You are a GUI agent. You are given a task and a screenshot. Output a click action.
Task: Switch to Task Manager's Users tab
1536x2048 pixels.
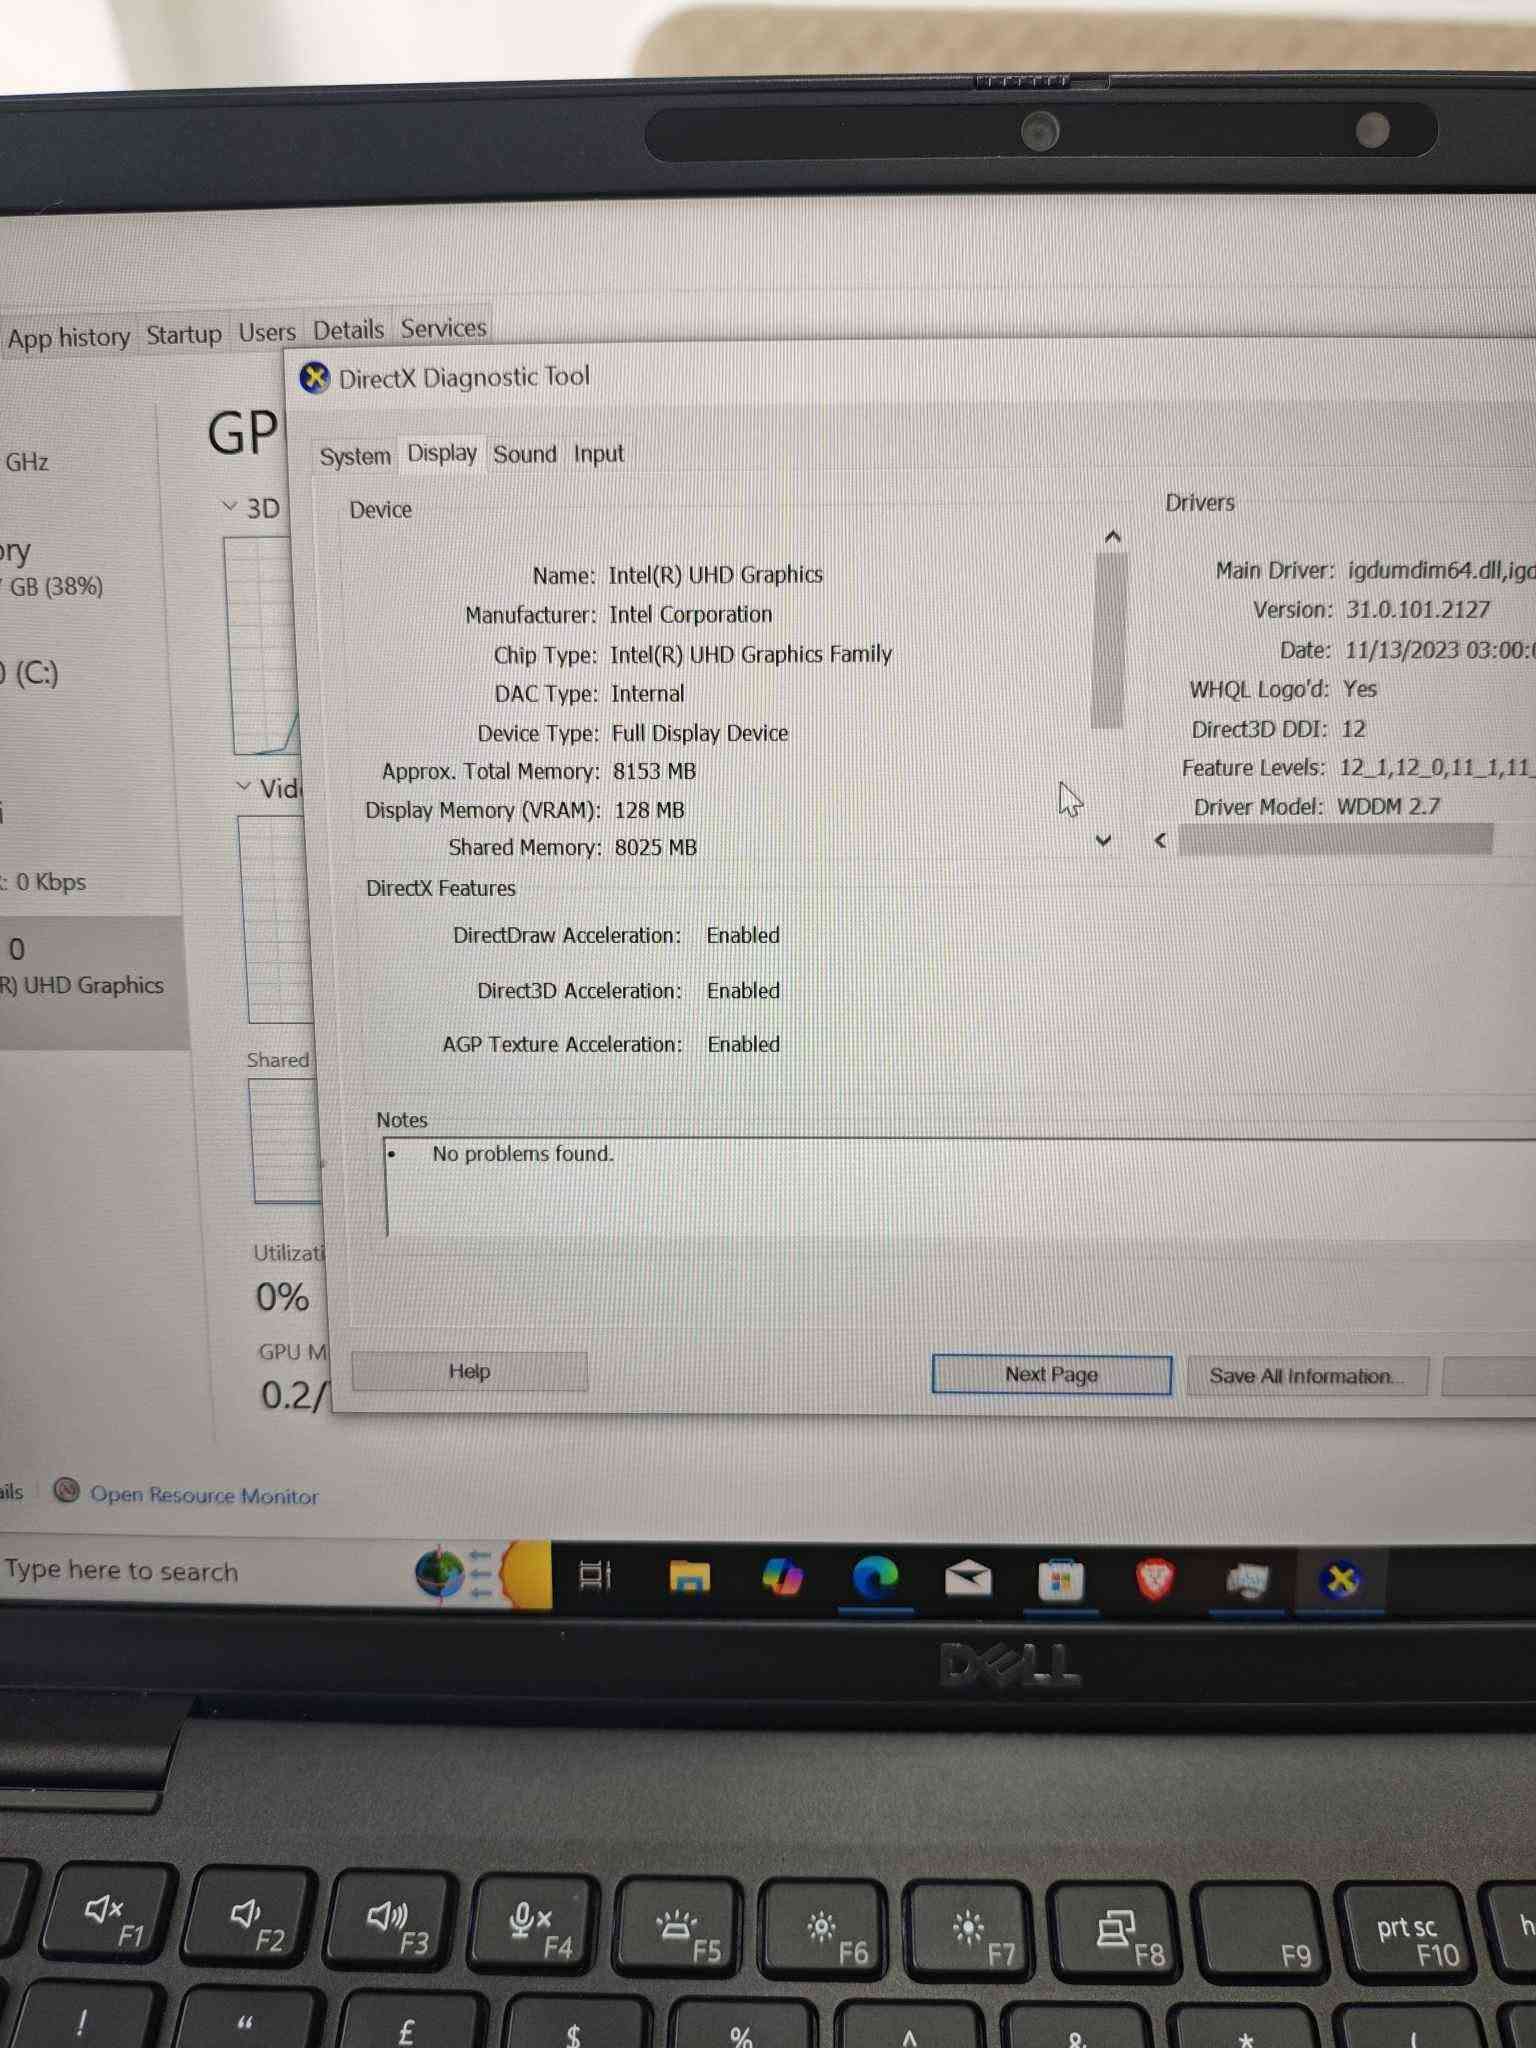267,332
